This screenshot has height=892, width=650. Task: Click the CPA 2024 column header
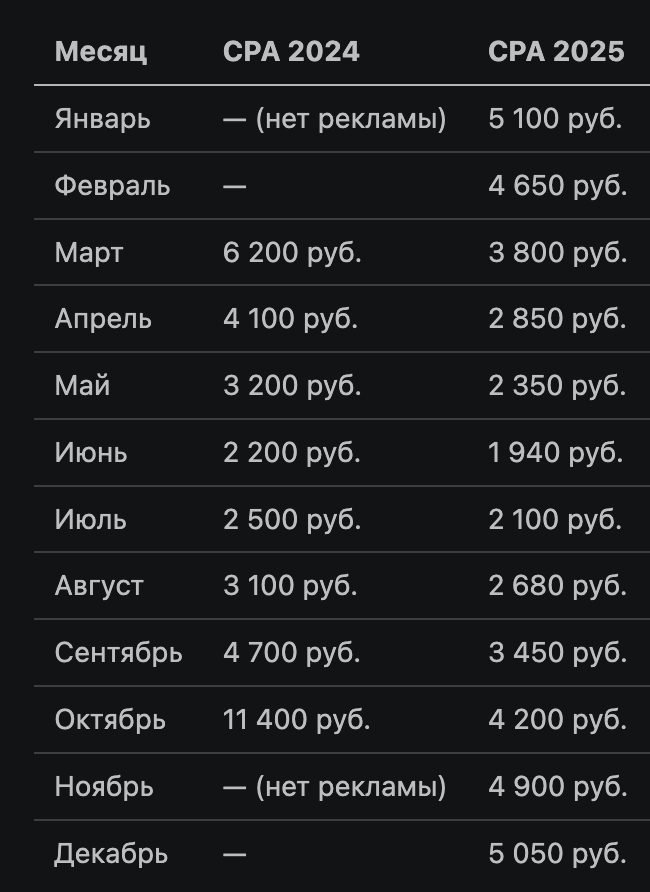(x=291, y=51)
